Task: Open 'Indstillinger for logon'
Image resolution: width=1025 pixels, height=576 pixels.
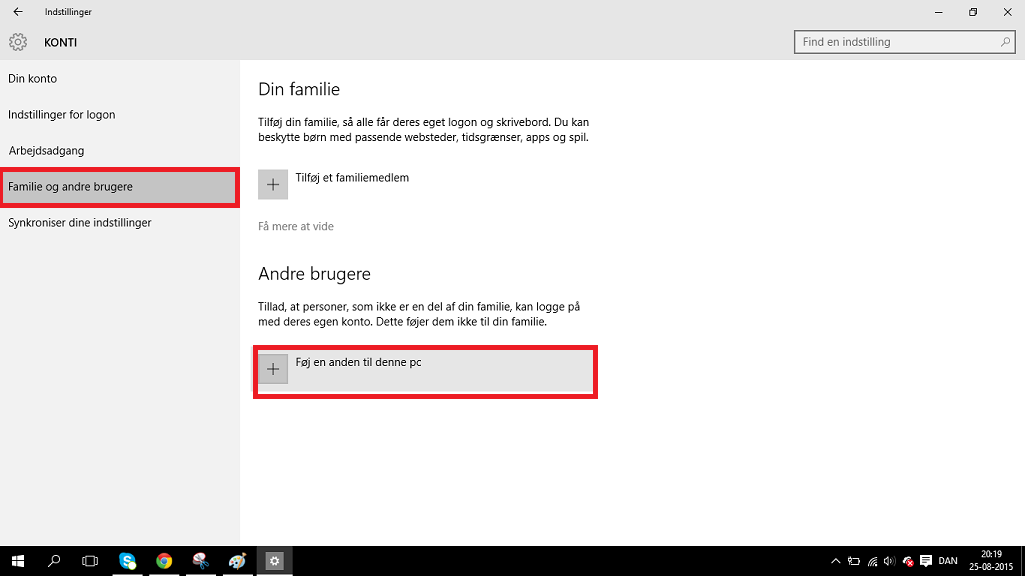Action: coord(61,114)
